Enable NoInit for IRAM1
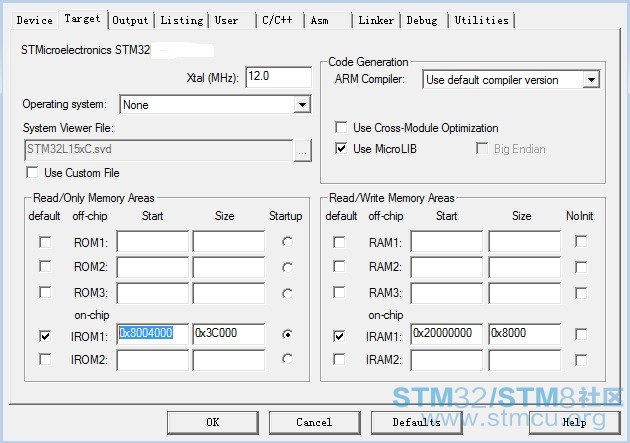The width and height of the screenshot is (630, 443). 581,334
